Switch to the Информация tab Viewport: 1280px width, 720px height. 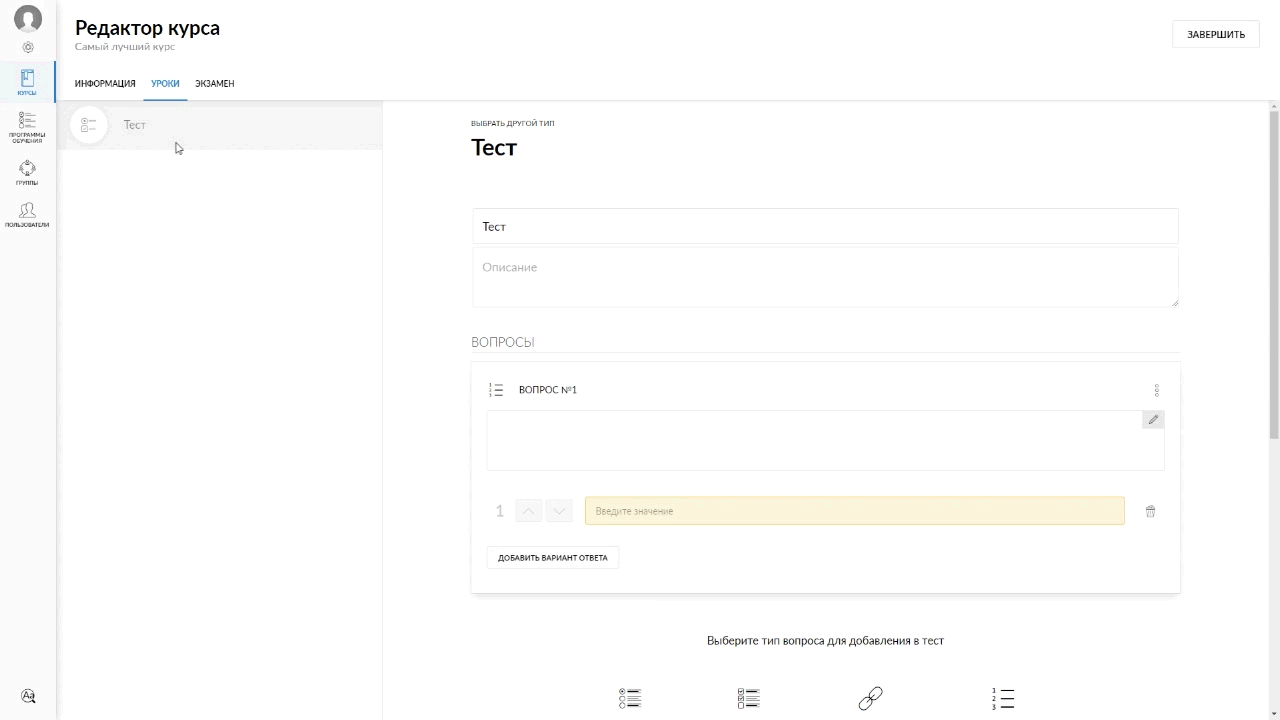105,84
